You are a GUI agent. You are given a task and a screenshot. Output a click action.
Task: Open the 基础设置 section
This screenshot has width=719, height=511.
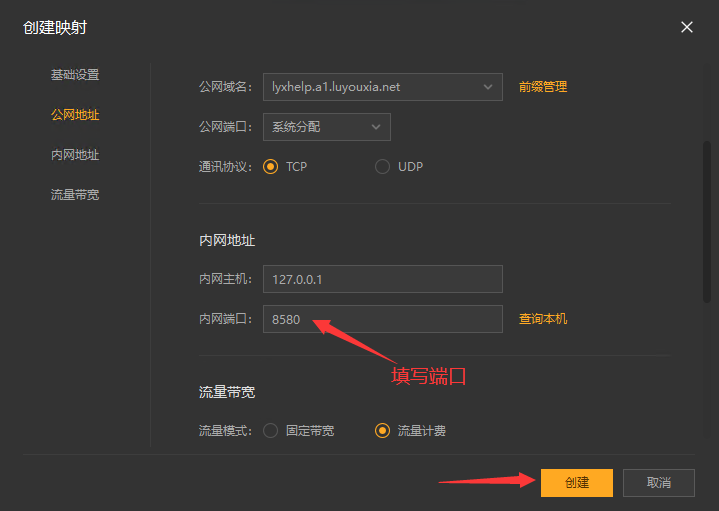[x=75, y=75]
